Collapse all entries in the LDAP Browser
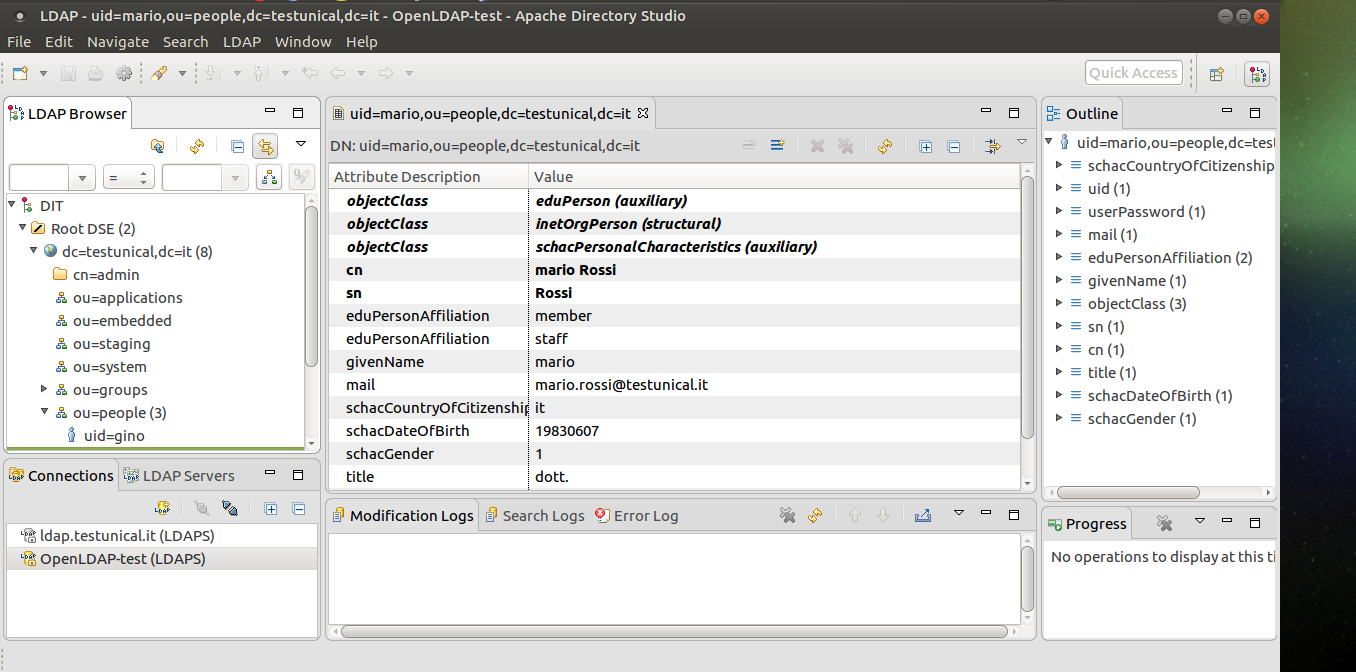The image size is (1356, 672). click(237, 146)
